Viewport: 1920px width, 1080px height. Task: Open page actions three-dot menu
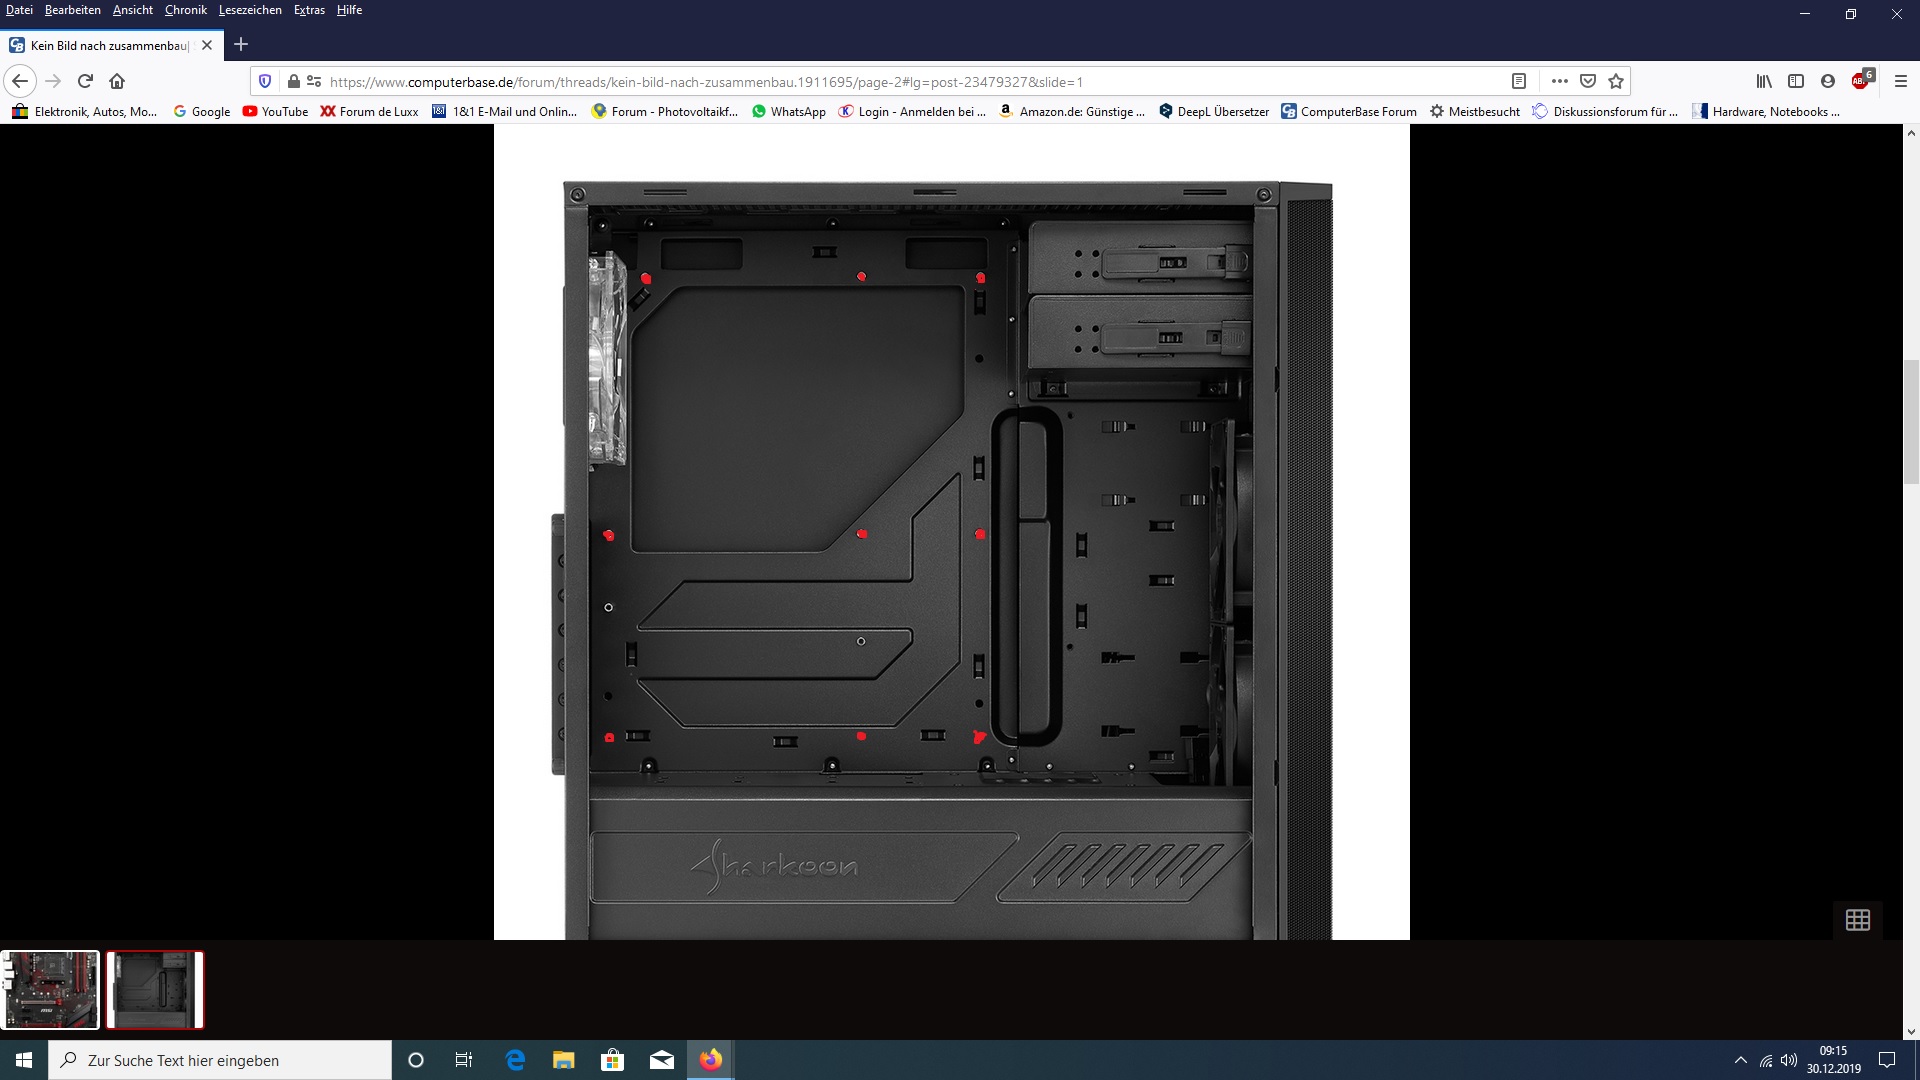point(1559,81)
